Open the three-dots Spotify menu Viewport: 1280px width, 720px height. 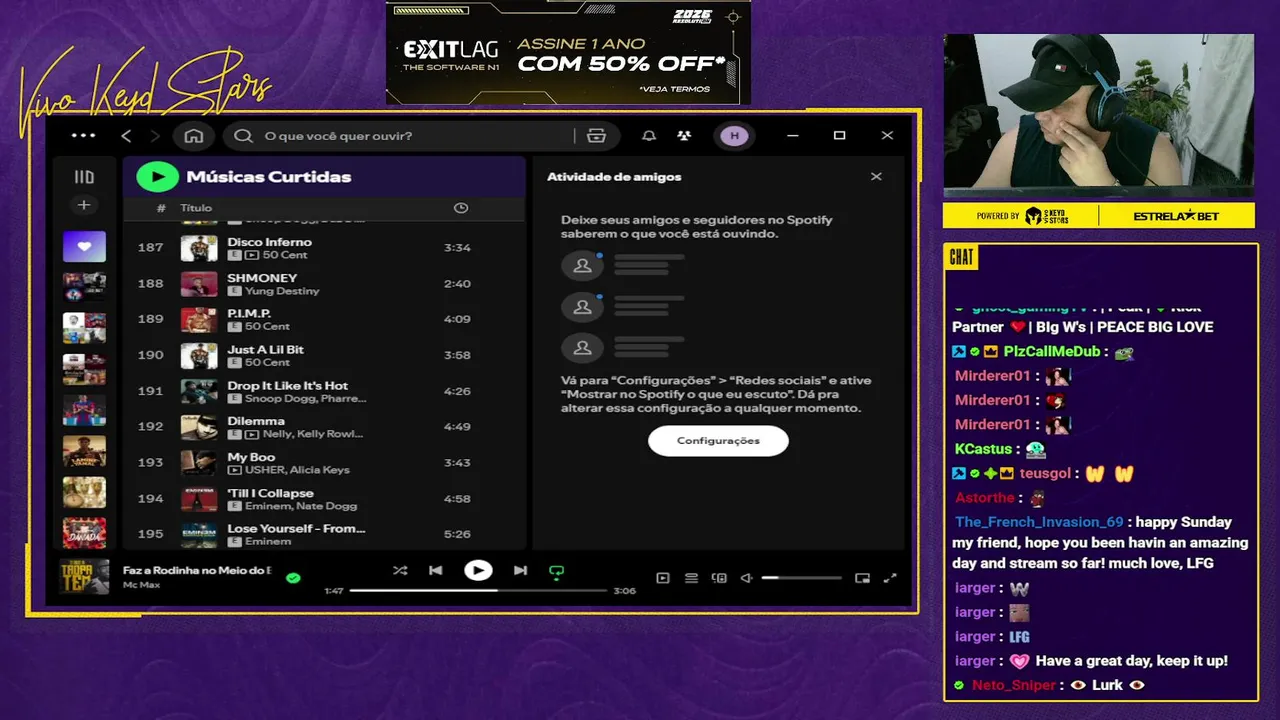click(84, 136)
